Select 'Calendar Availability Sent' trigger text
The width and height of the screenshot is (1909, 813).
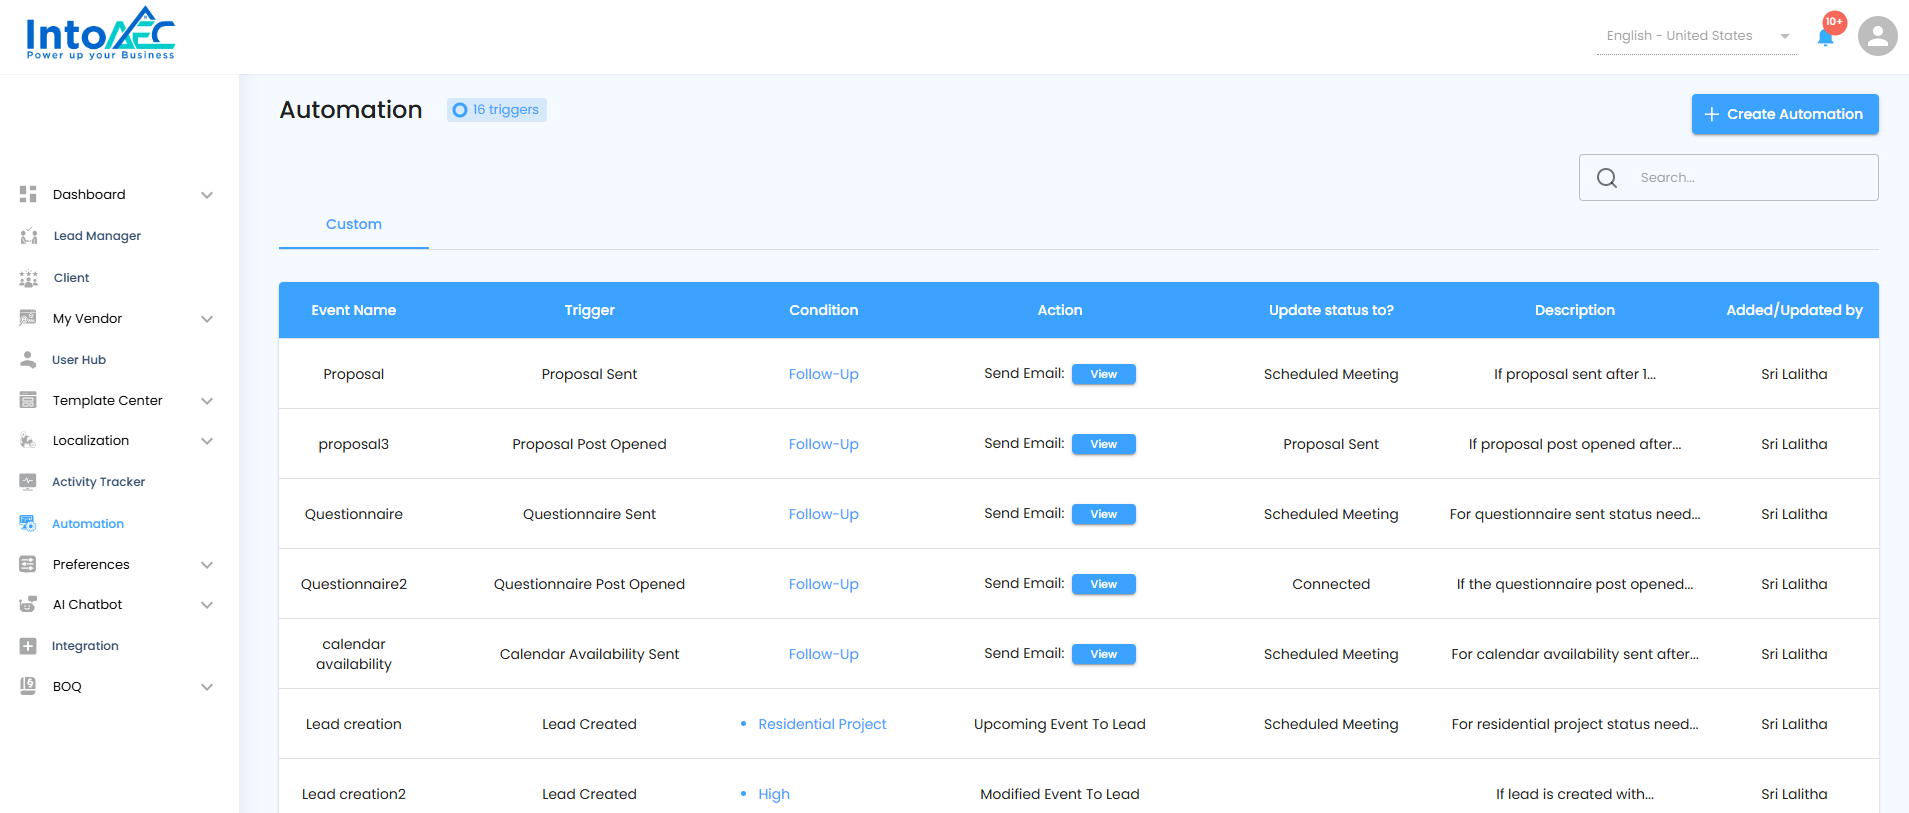pos(589,654)
